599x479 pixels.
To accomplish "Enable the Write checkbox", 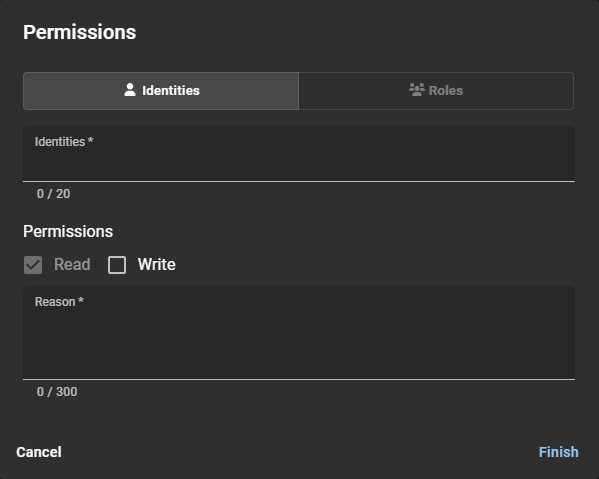I will pos(117,265).
